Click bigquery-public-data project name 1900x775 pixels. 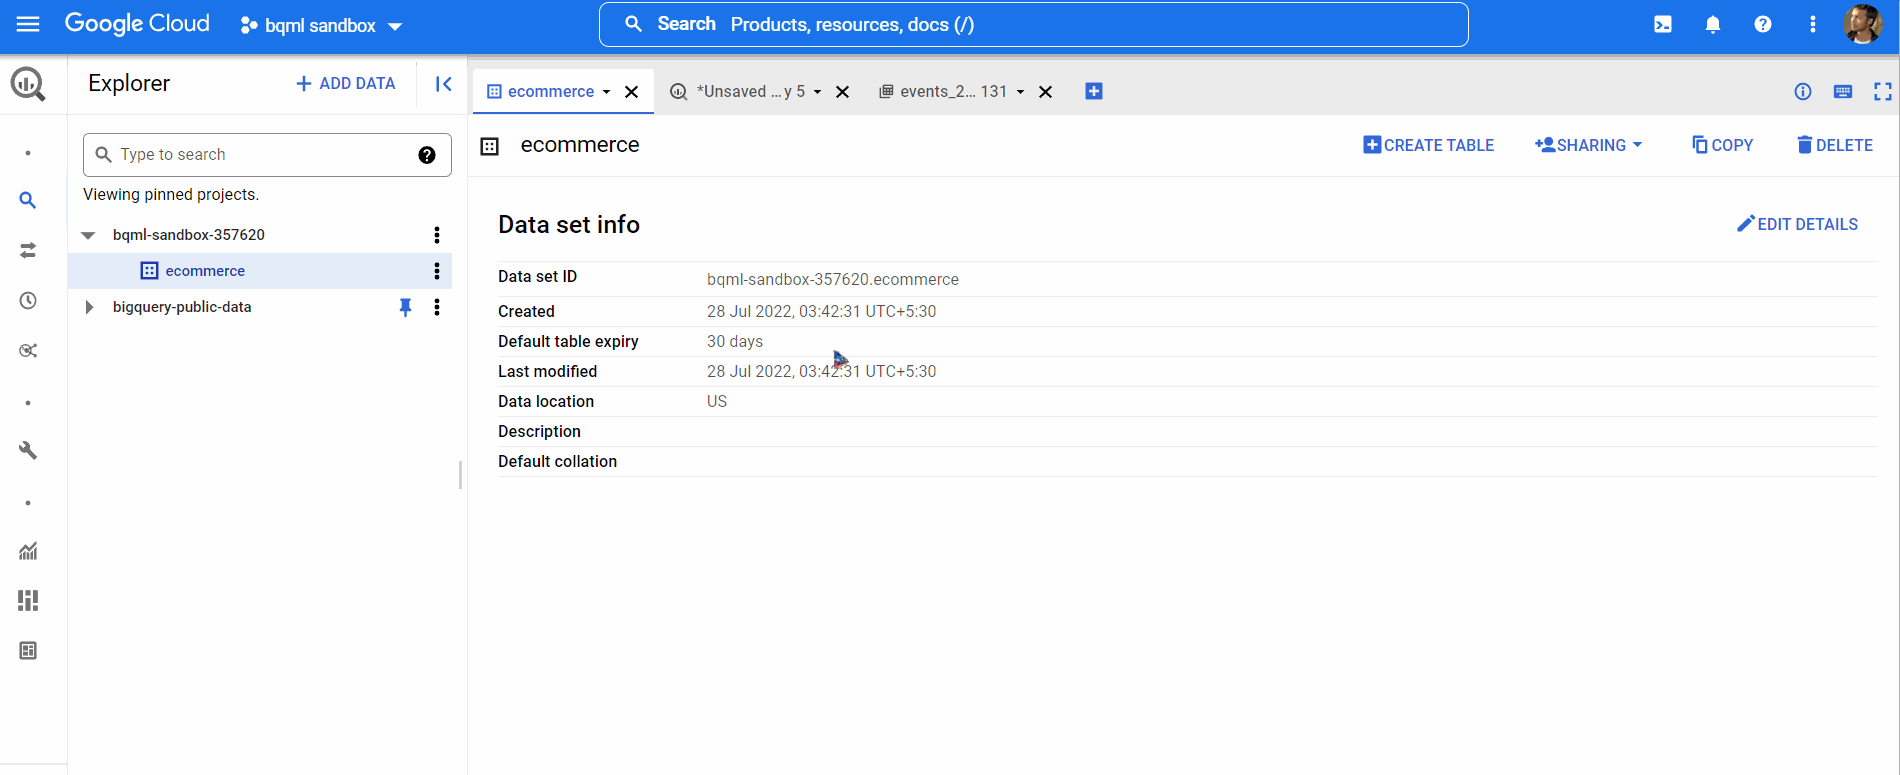point(182,307)
